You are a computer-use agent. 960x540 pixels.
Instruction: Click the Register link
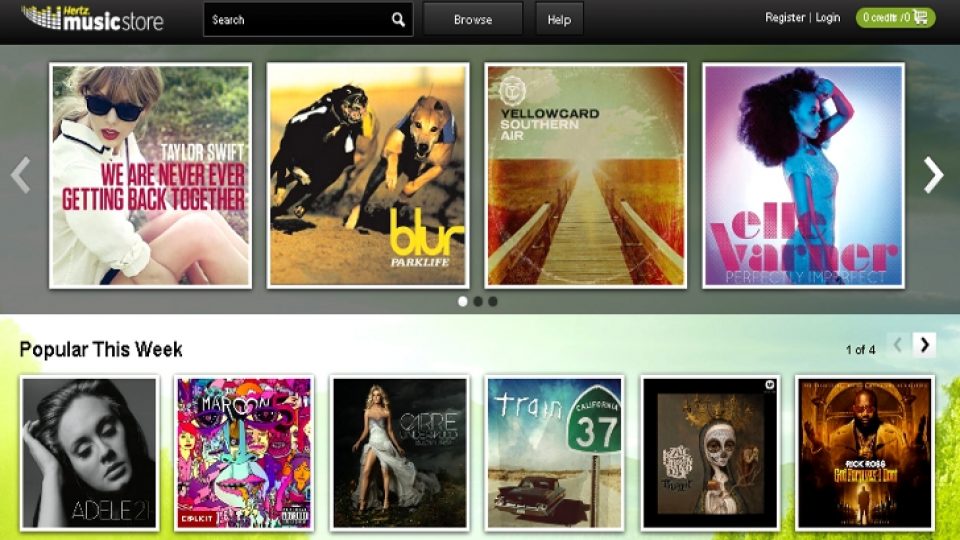click(x=785, y=18)
